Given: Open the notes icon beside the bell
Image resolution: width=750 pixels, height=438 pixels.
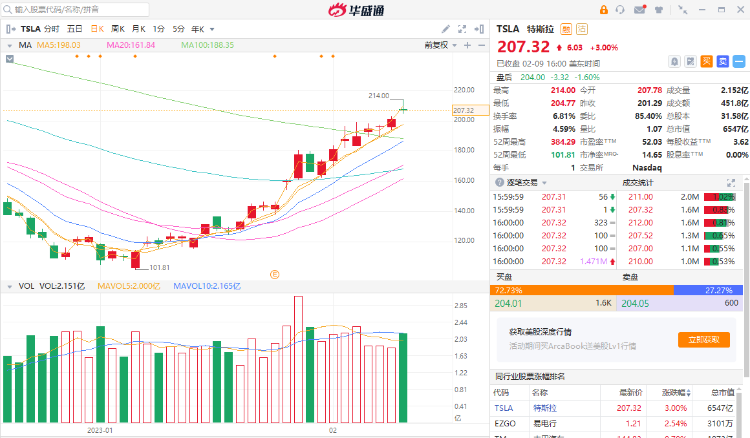Looking at the screenshot, I should [x=690, y=61].
